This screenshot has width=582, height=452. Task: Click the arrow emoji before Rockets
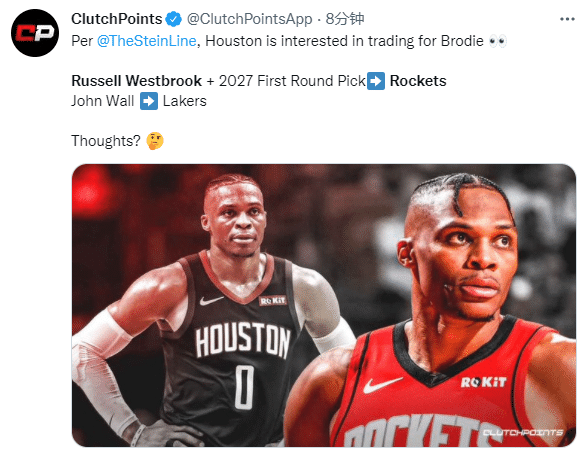(376, 81)
